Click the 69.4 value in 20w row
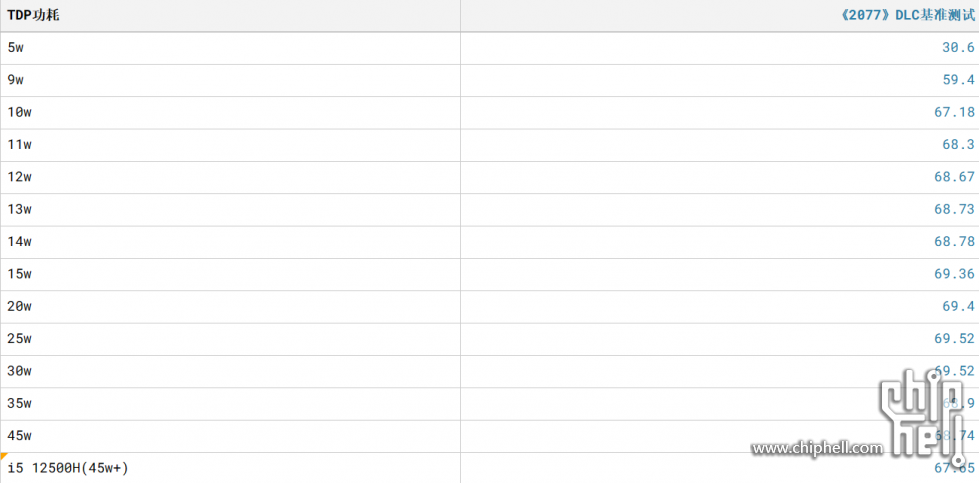The image size is (979, 483). click(x=958, y=306)
